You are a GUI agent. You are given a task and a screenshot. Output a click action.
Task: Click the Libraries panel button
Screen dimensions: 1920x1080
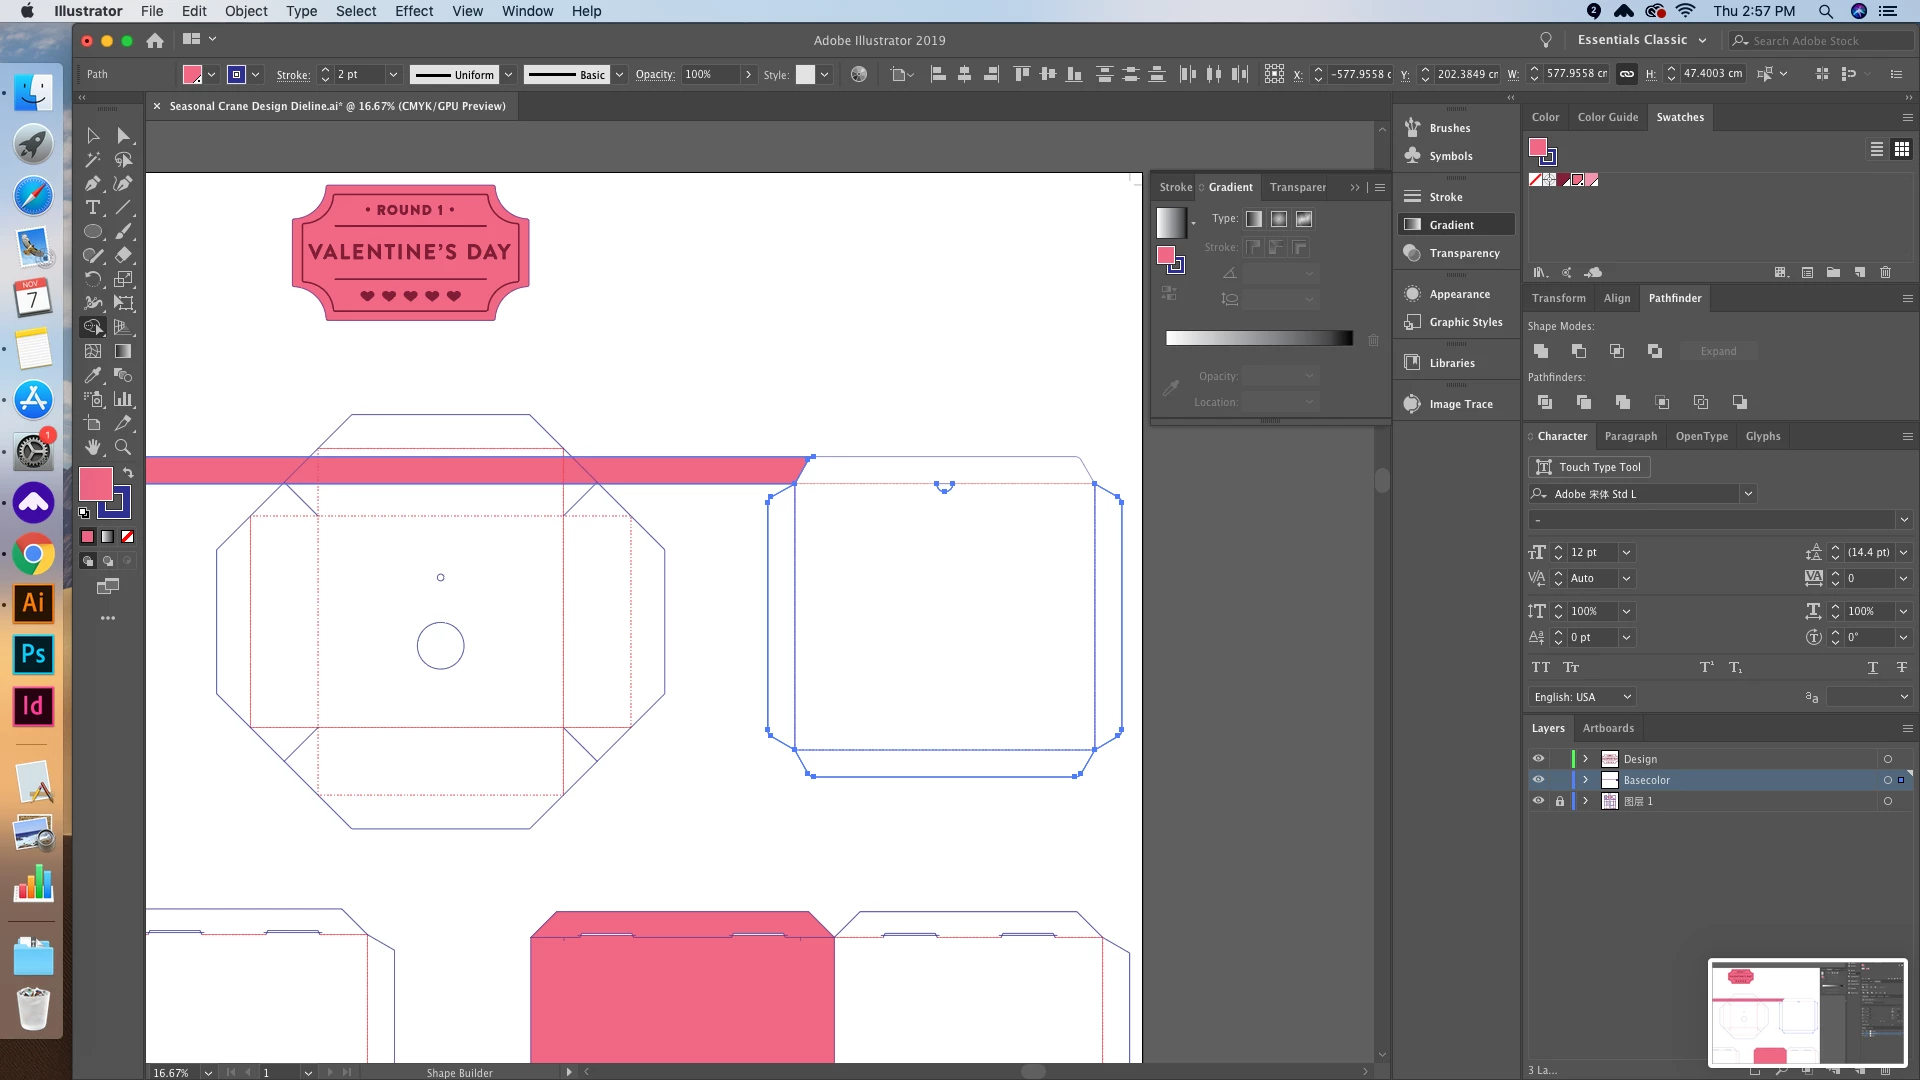click(1451, 363)
